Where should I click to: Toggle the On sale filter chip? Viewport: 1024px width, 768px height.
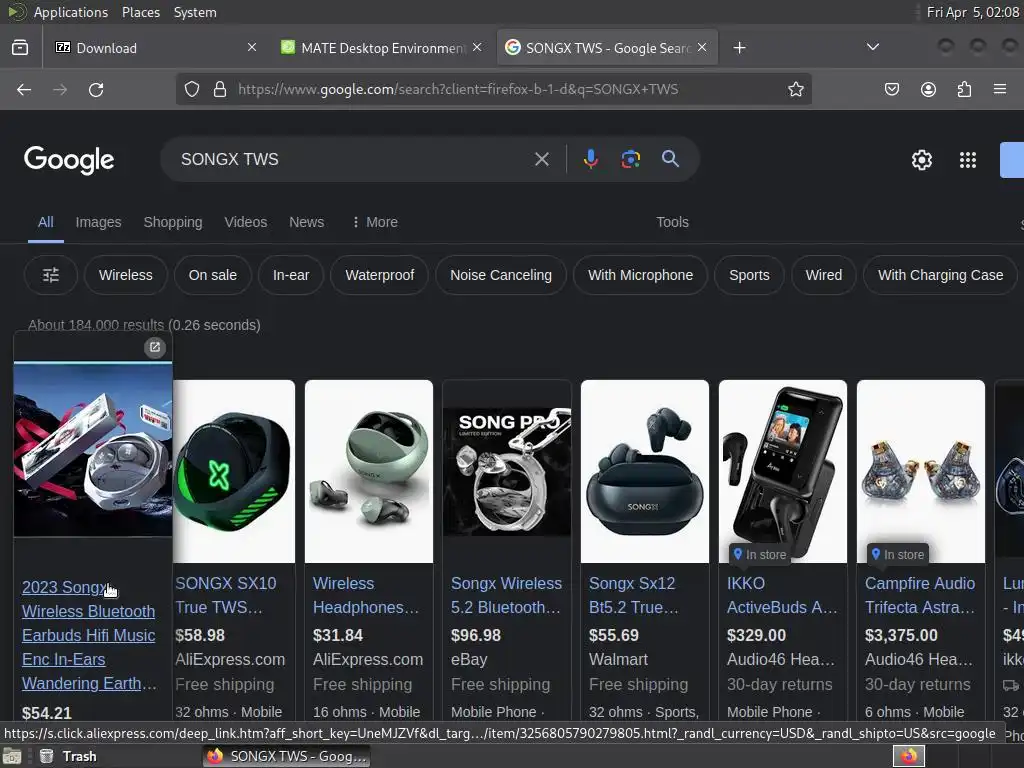click(212, 275)
